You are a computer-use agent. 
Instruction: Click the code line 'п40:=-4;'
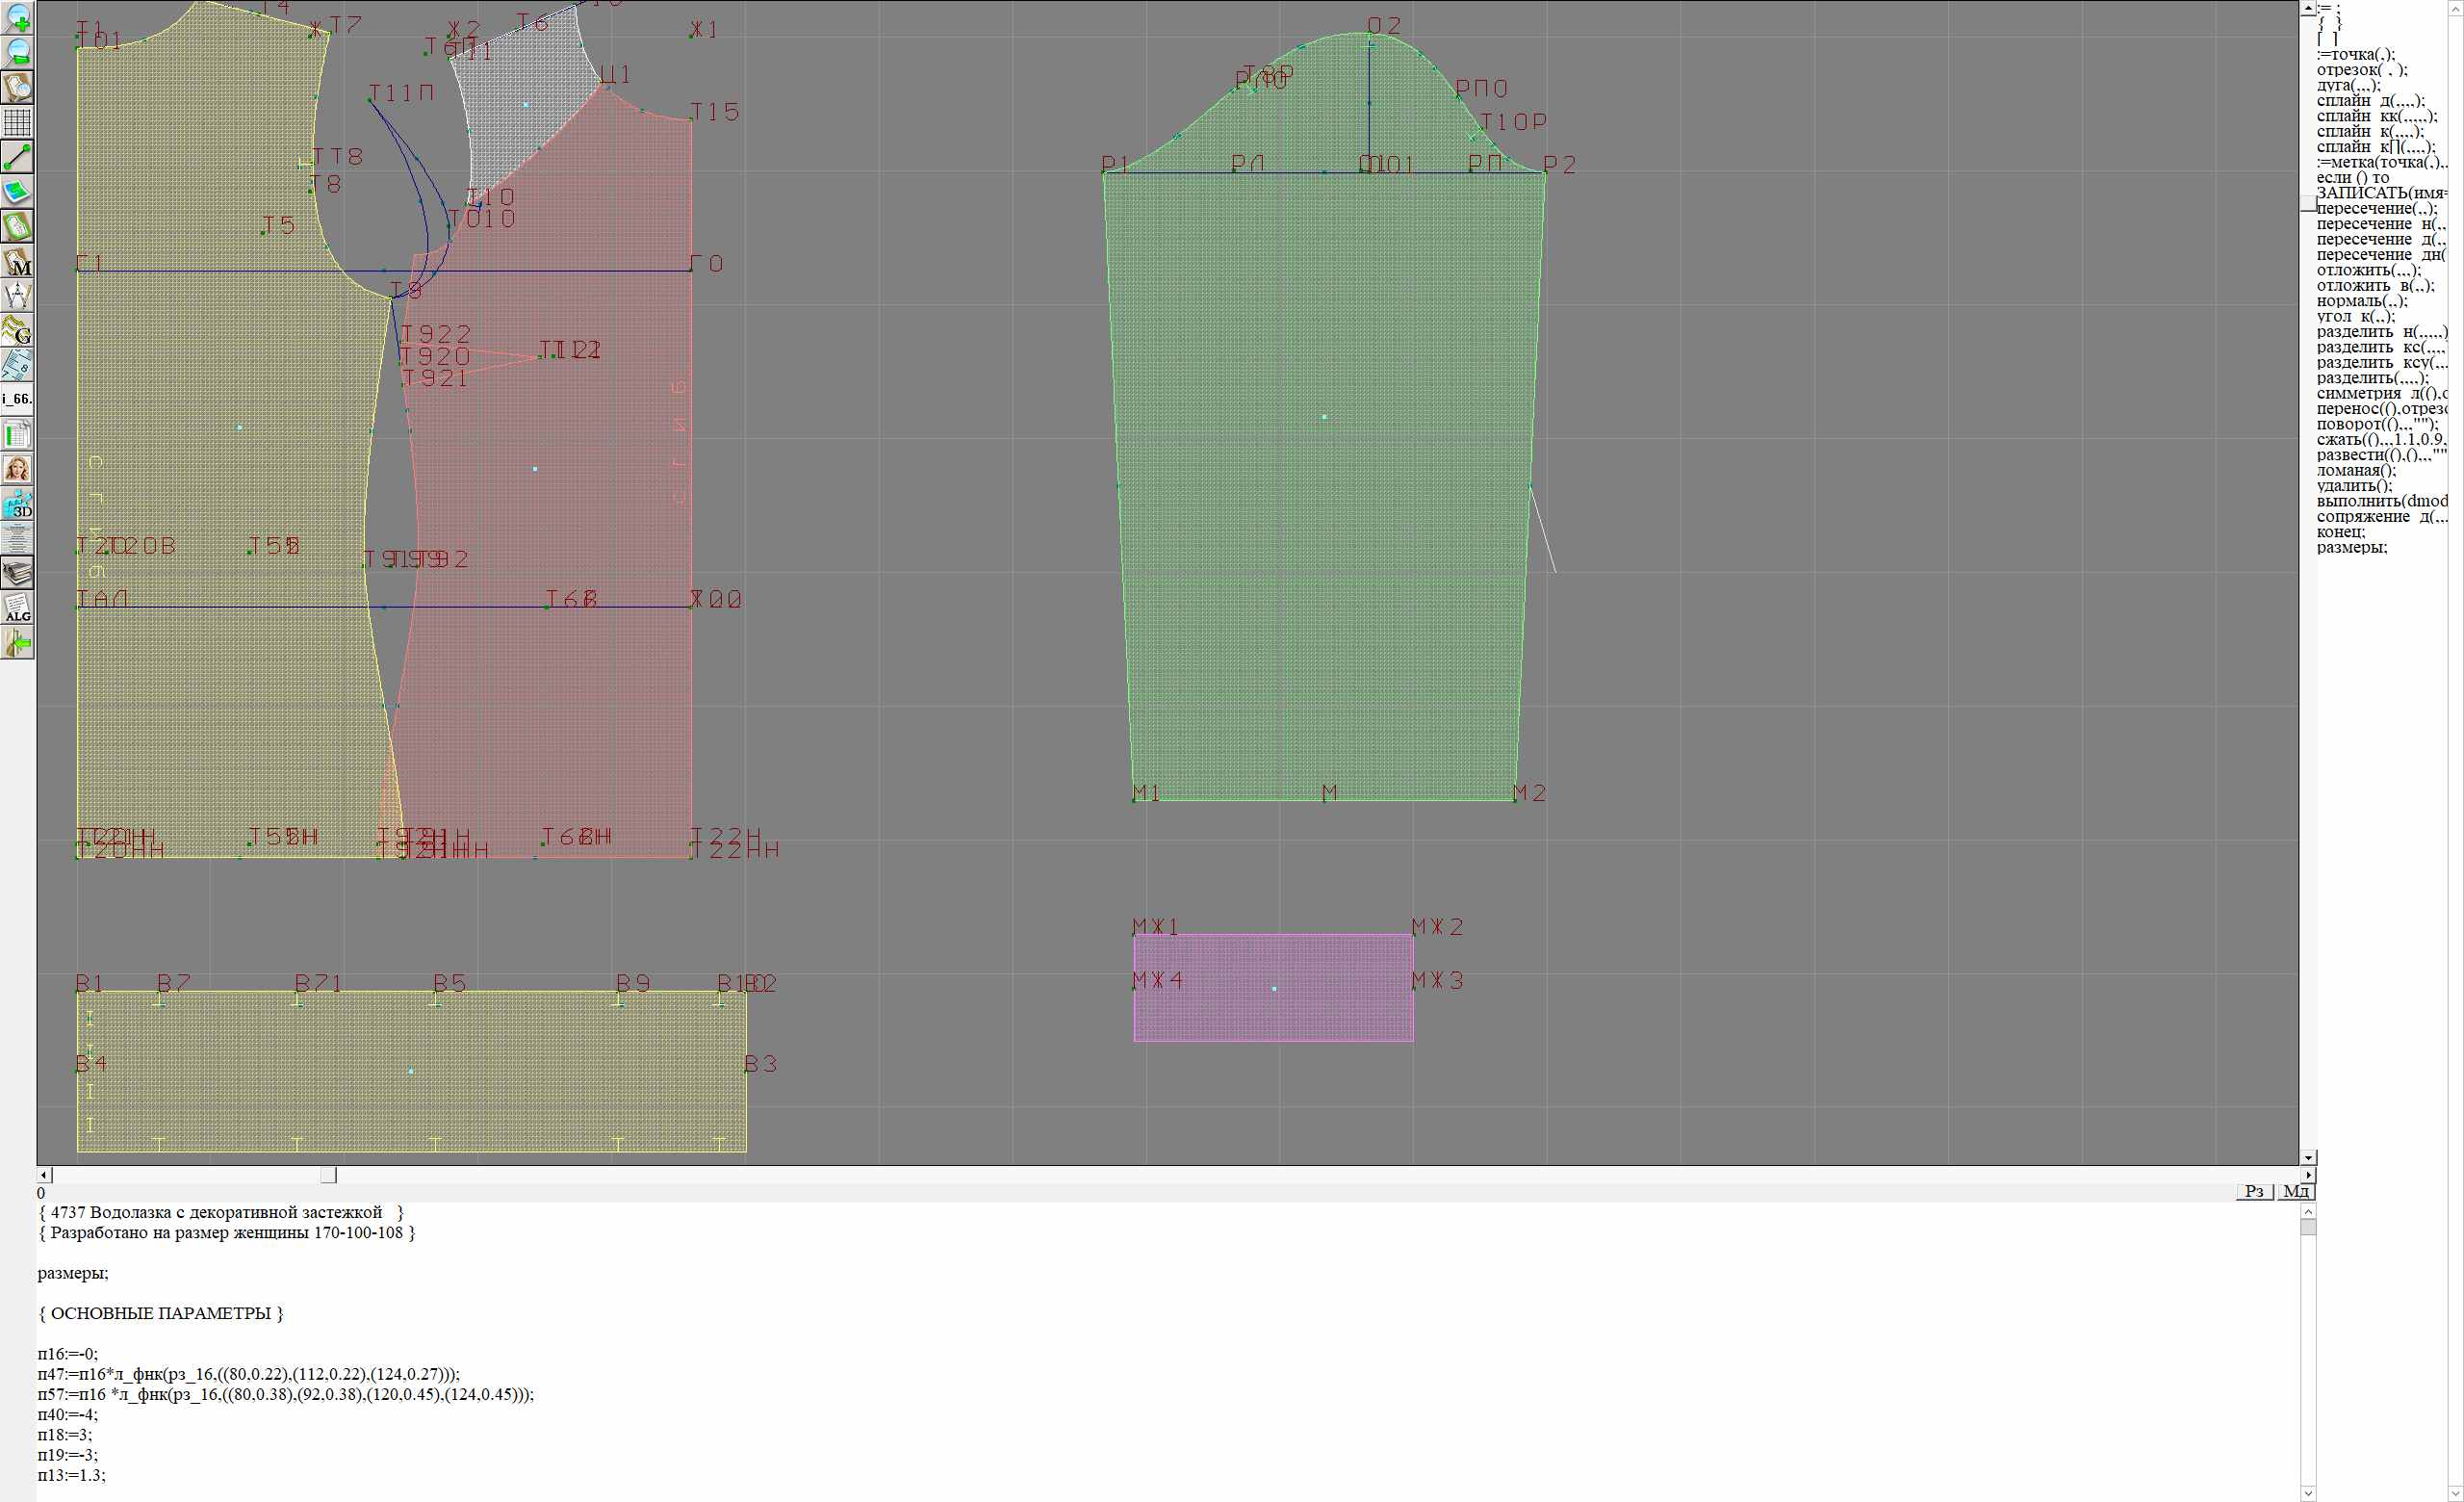point(68,1415)
